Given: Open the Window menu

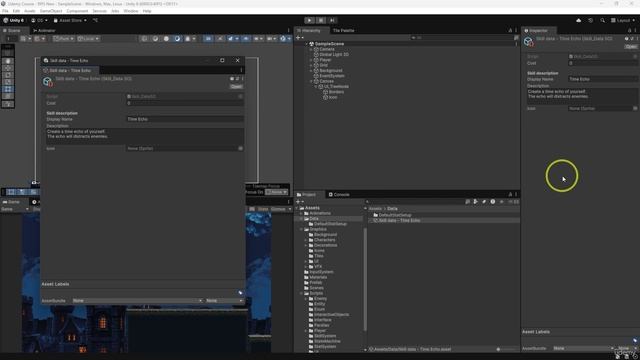Looking at the screenshot, I should click(x=131, y=11).
